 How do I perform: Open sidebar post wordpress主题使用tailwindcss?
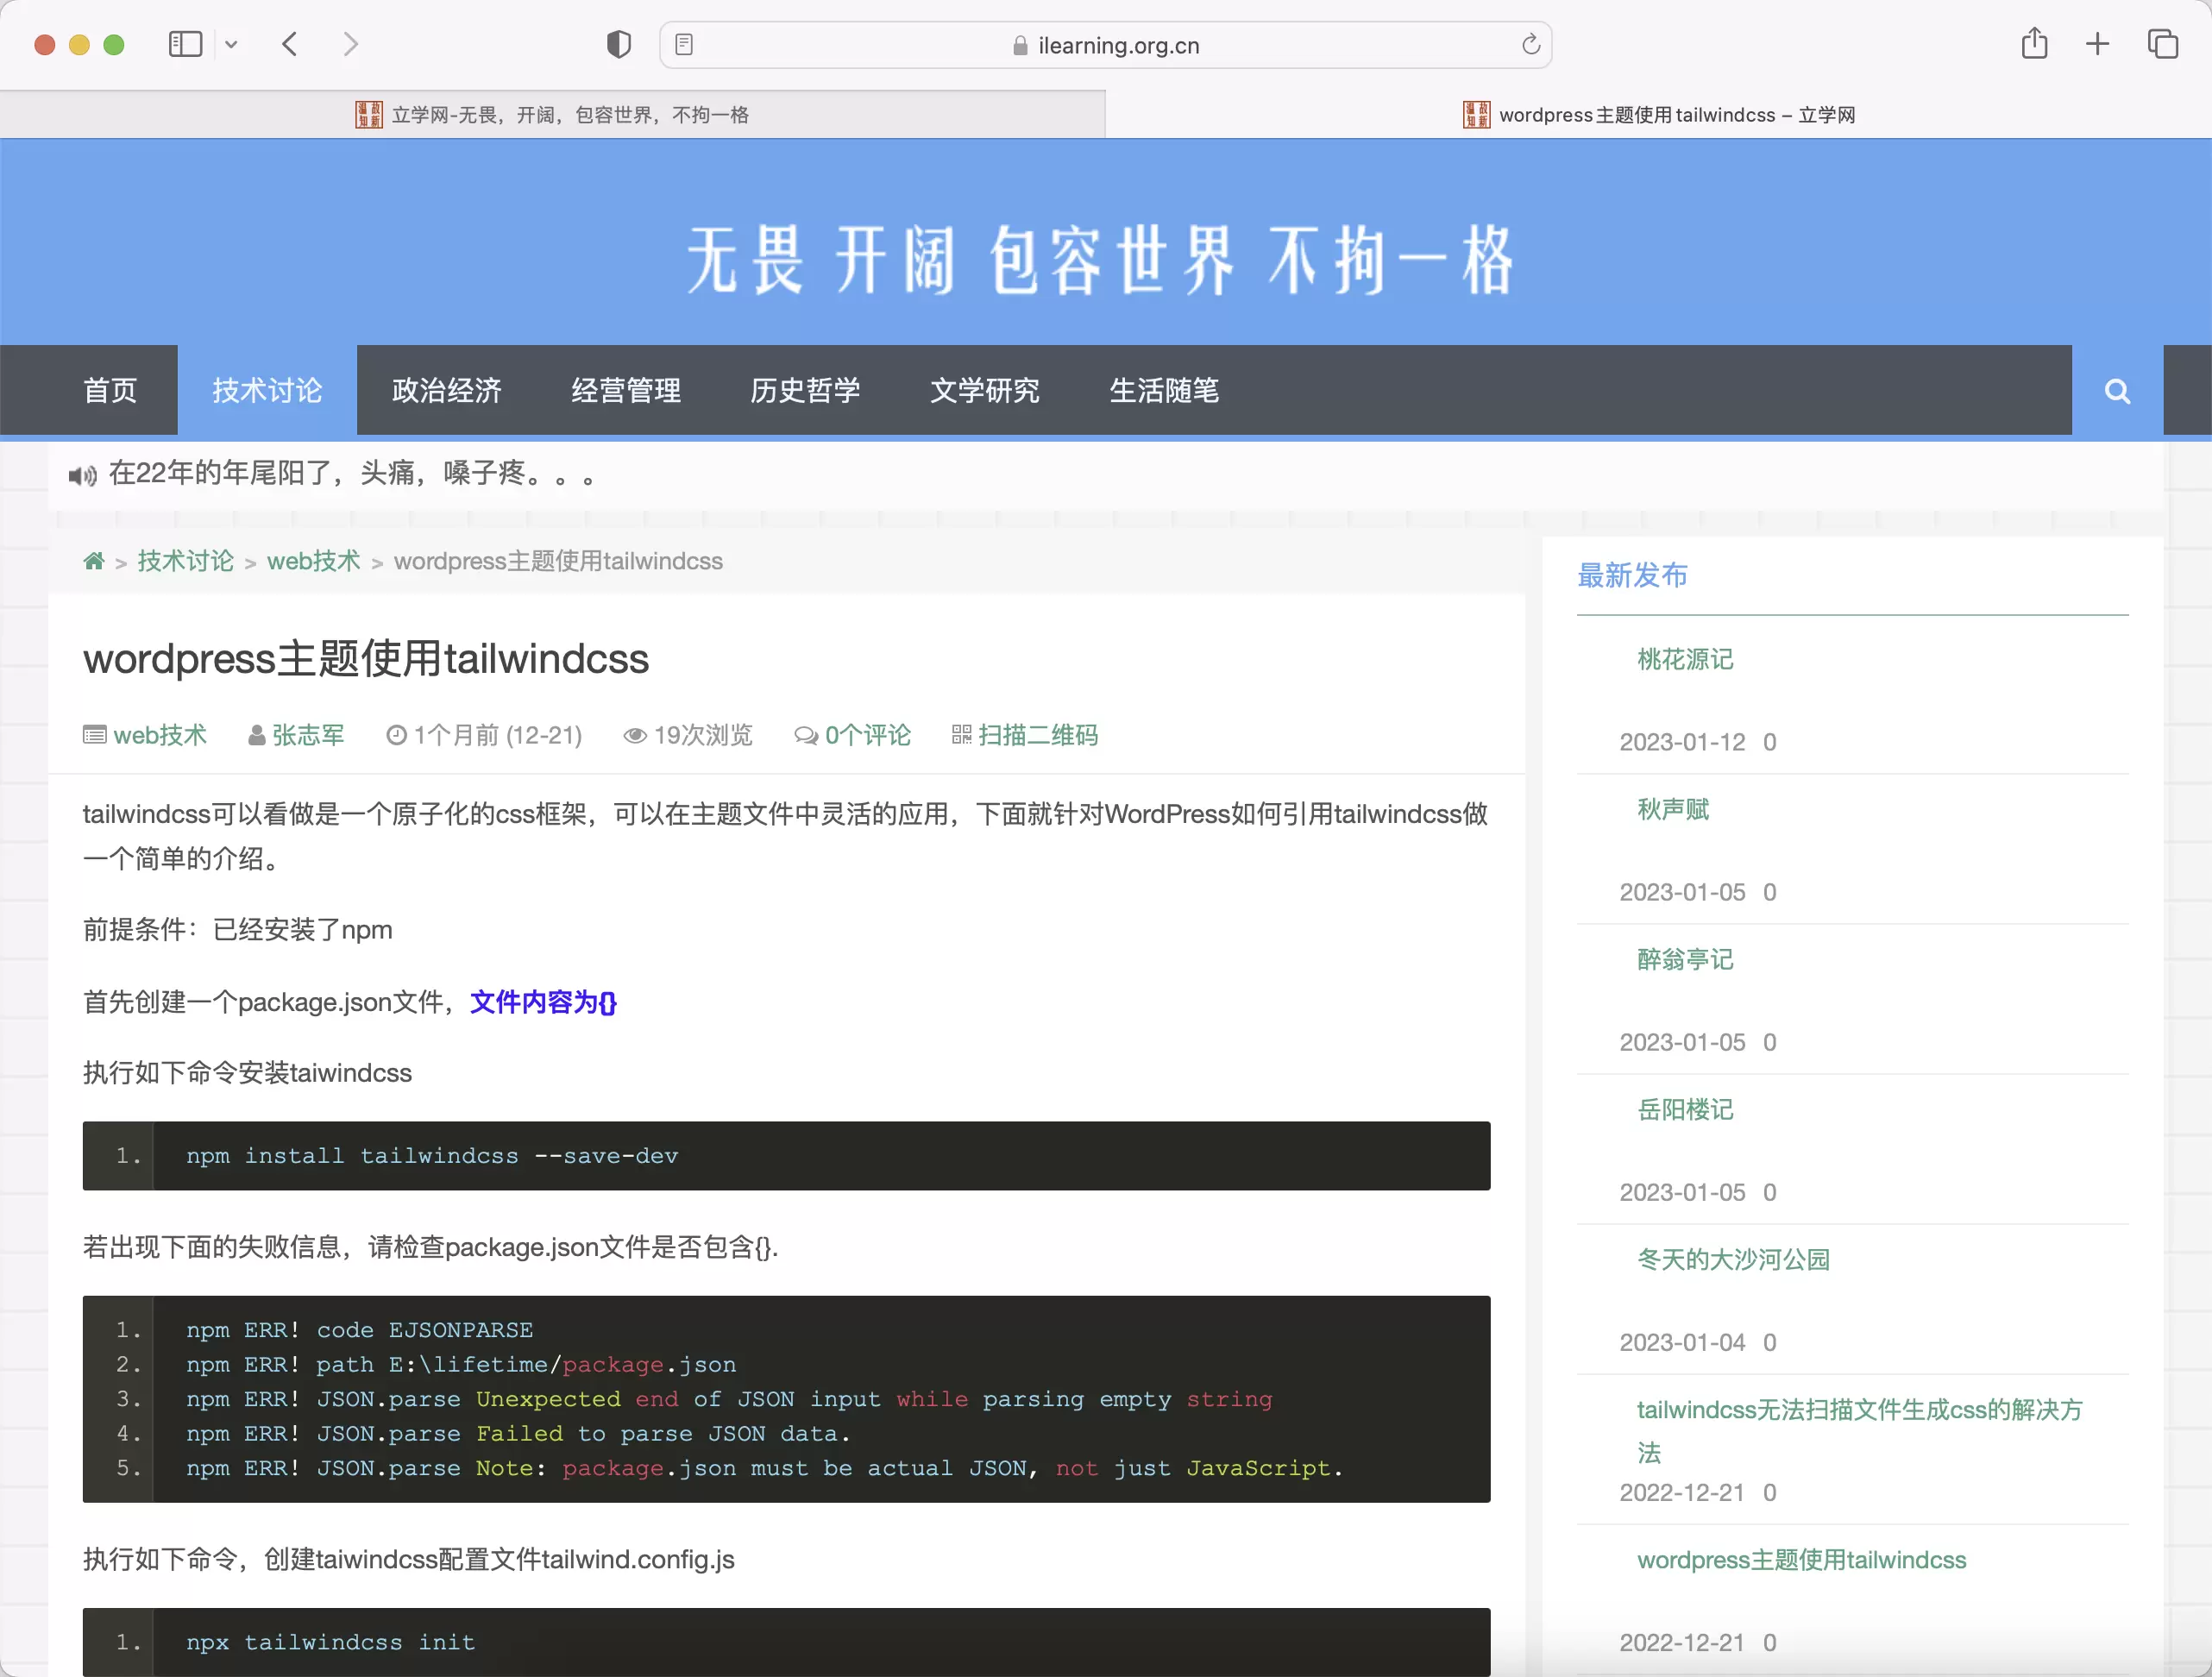pos(1801,1559)
